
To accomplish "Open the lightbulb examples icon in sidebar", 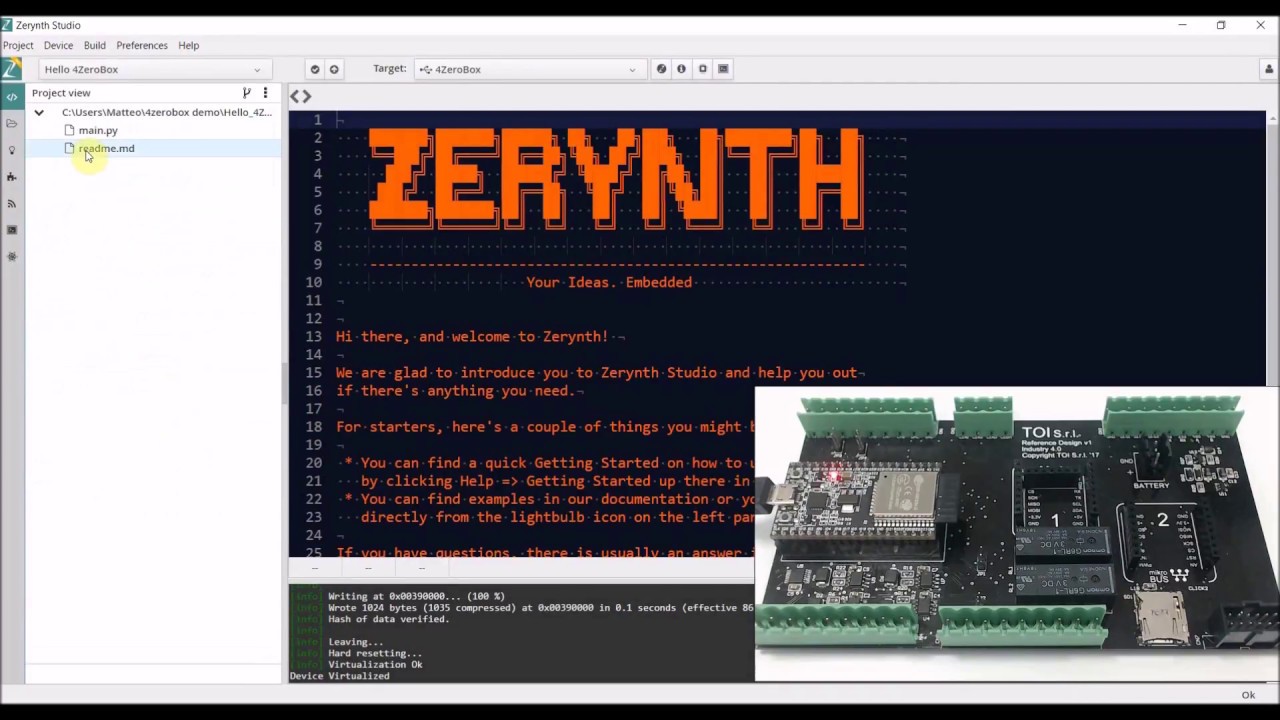I will coord(12,150).
